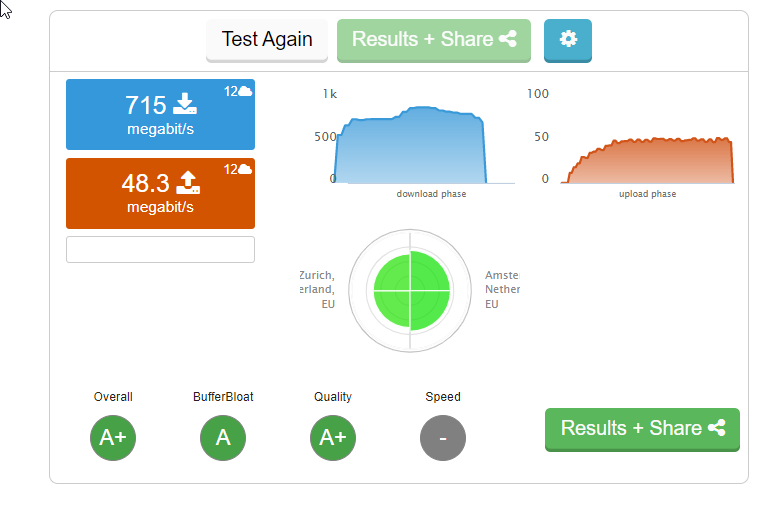This screenshot has height=530, width=782.
Task: Open settings with the gear icon button
Action: (568, 40)
